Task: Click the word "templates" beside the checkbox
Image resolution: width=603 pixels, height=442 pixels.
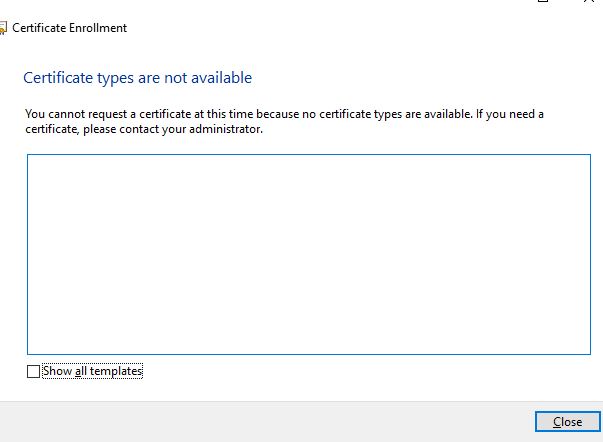Action: click(115, 372)
